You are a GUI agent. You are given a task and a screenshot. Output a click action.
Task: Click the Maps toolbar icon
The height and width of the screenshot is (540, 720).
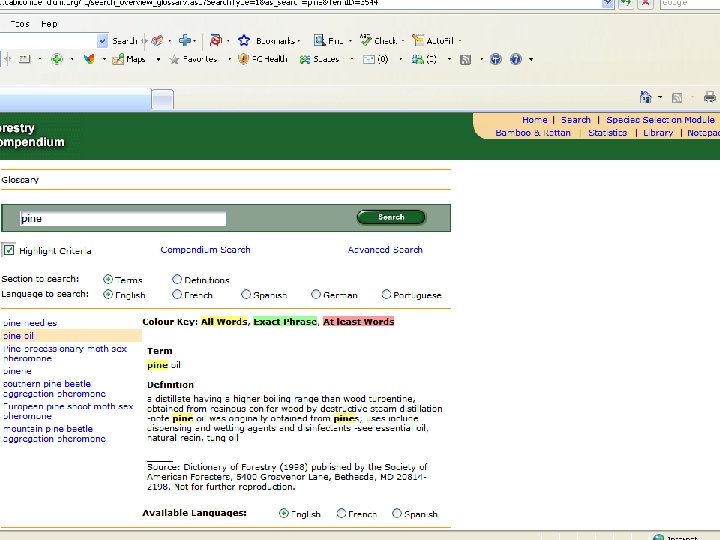[x=118, y=59]
